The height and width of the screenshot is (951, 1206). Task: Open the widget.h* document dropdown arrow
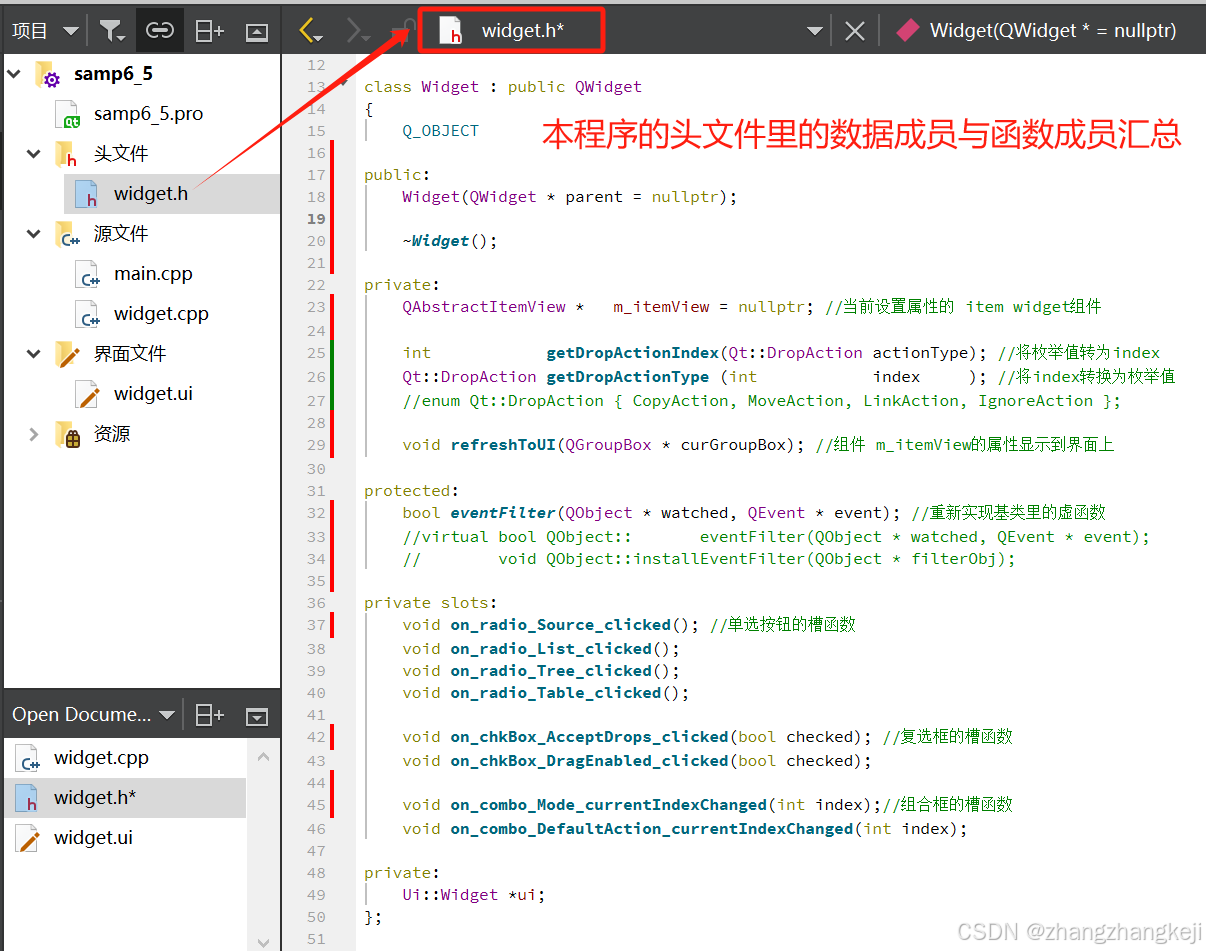tap(815, 31)
